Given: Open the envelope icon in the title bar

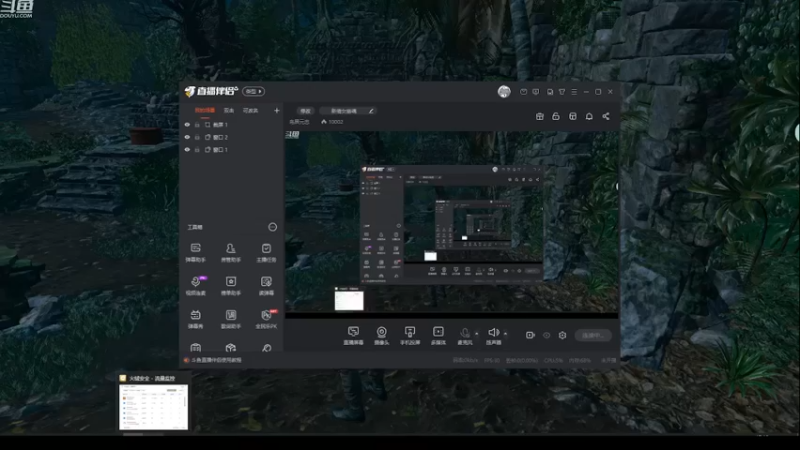Looking at the screenshot, I should click(x=523, y=92).
